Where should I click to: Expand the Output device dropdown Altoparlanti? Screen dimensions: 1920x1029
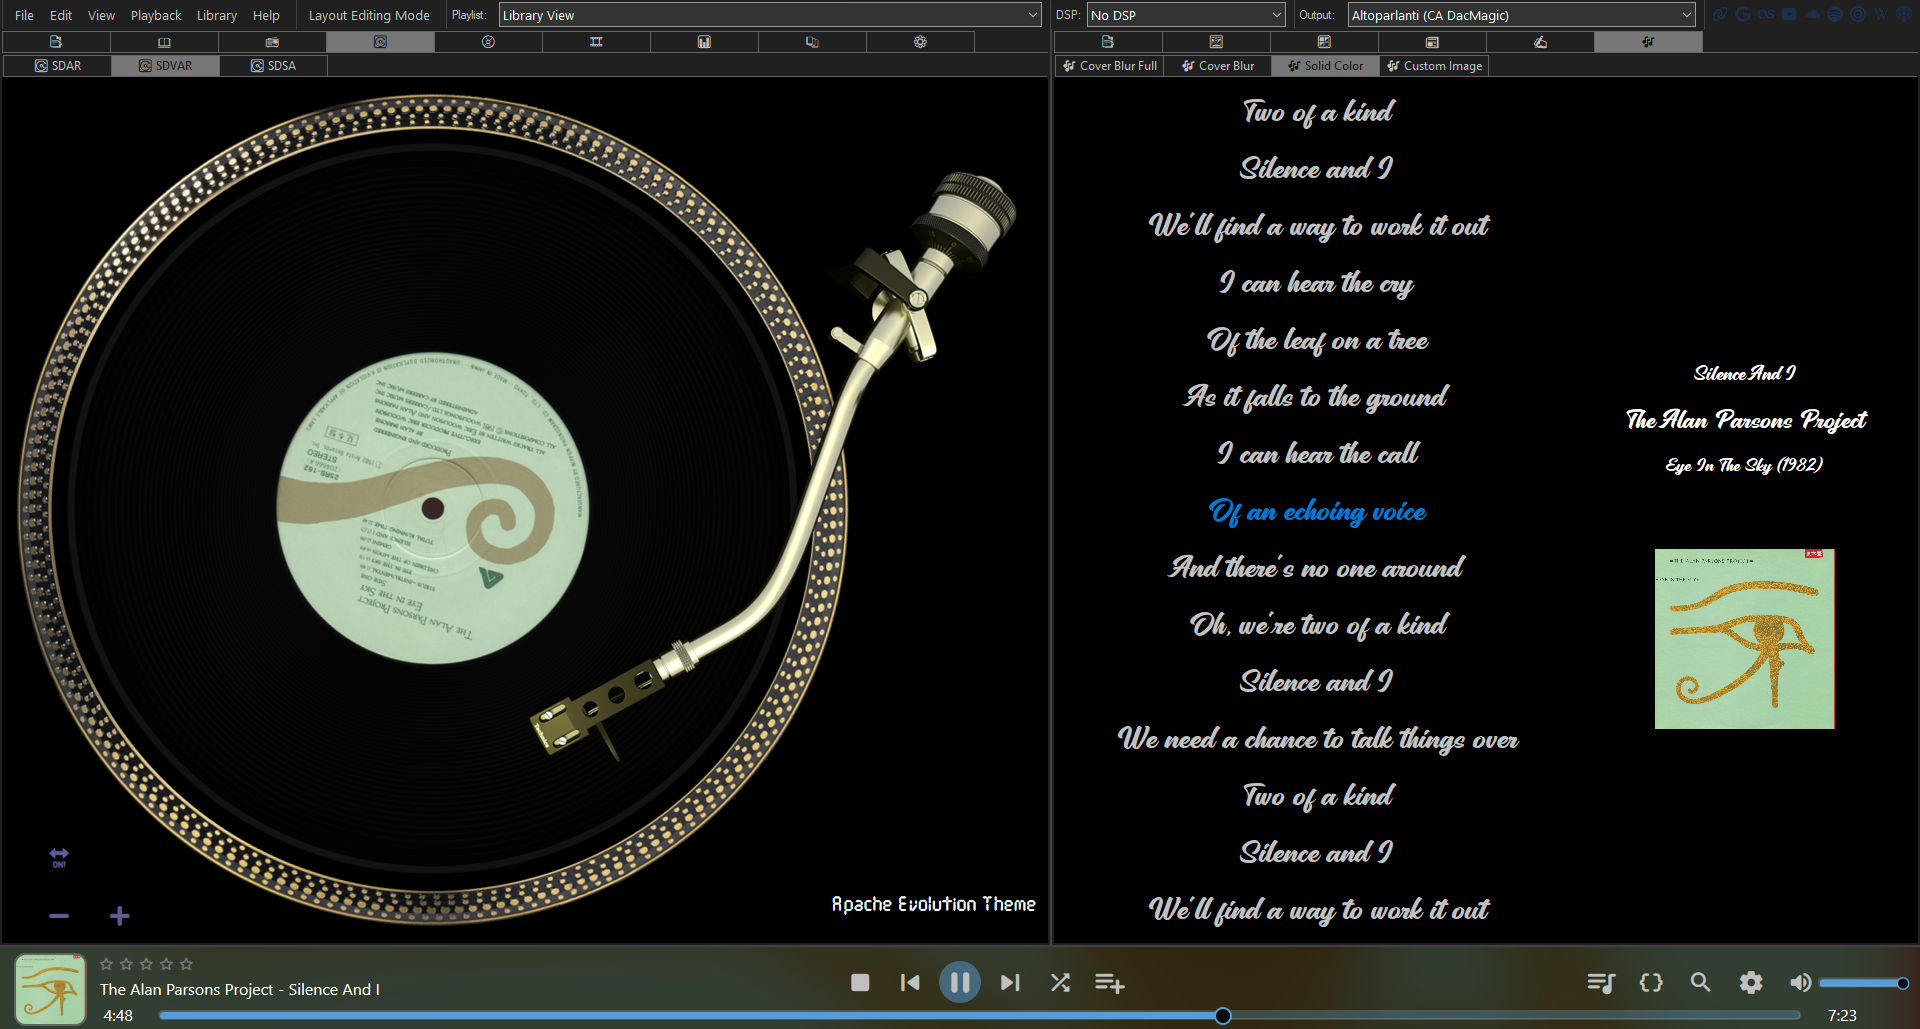click(x=1521, y=15)
